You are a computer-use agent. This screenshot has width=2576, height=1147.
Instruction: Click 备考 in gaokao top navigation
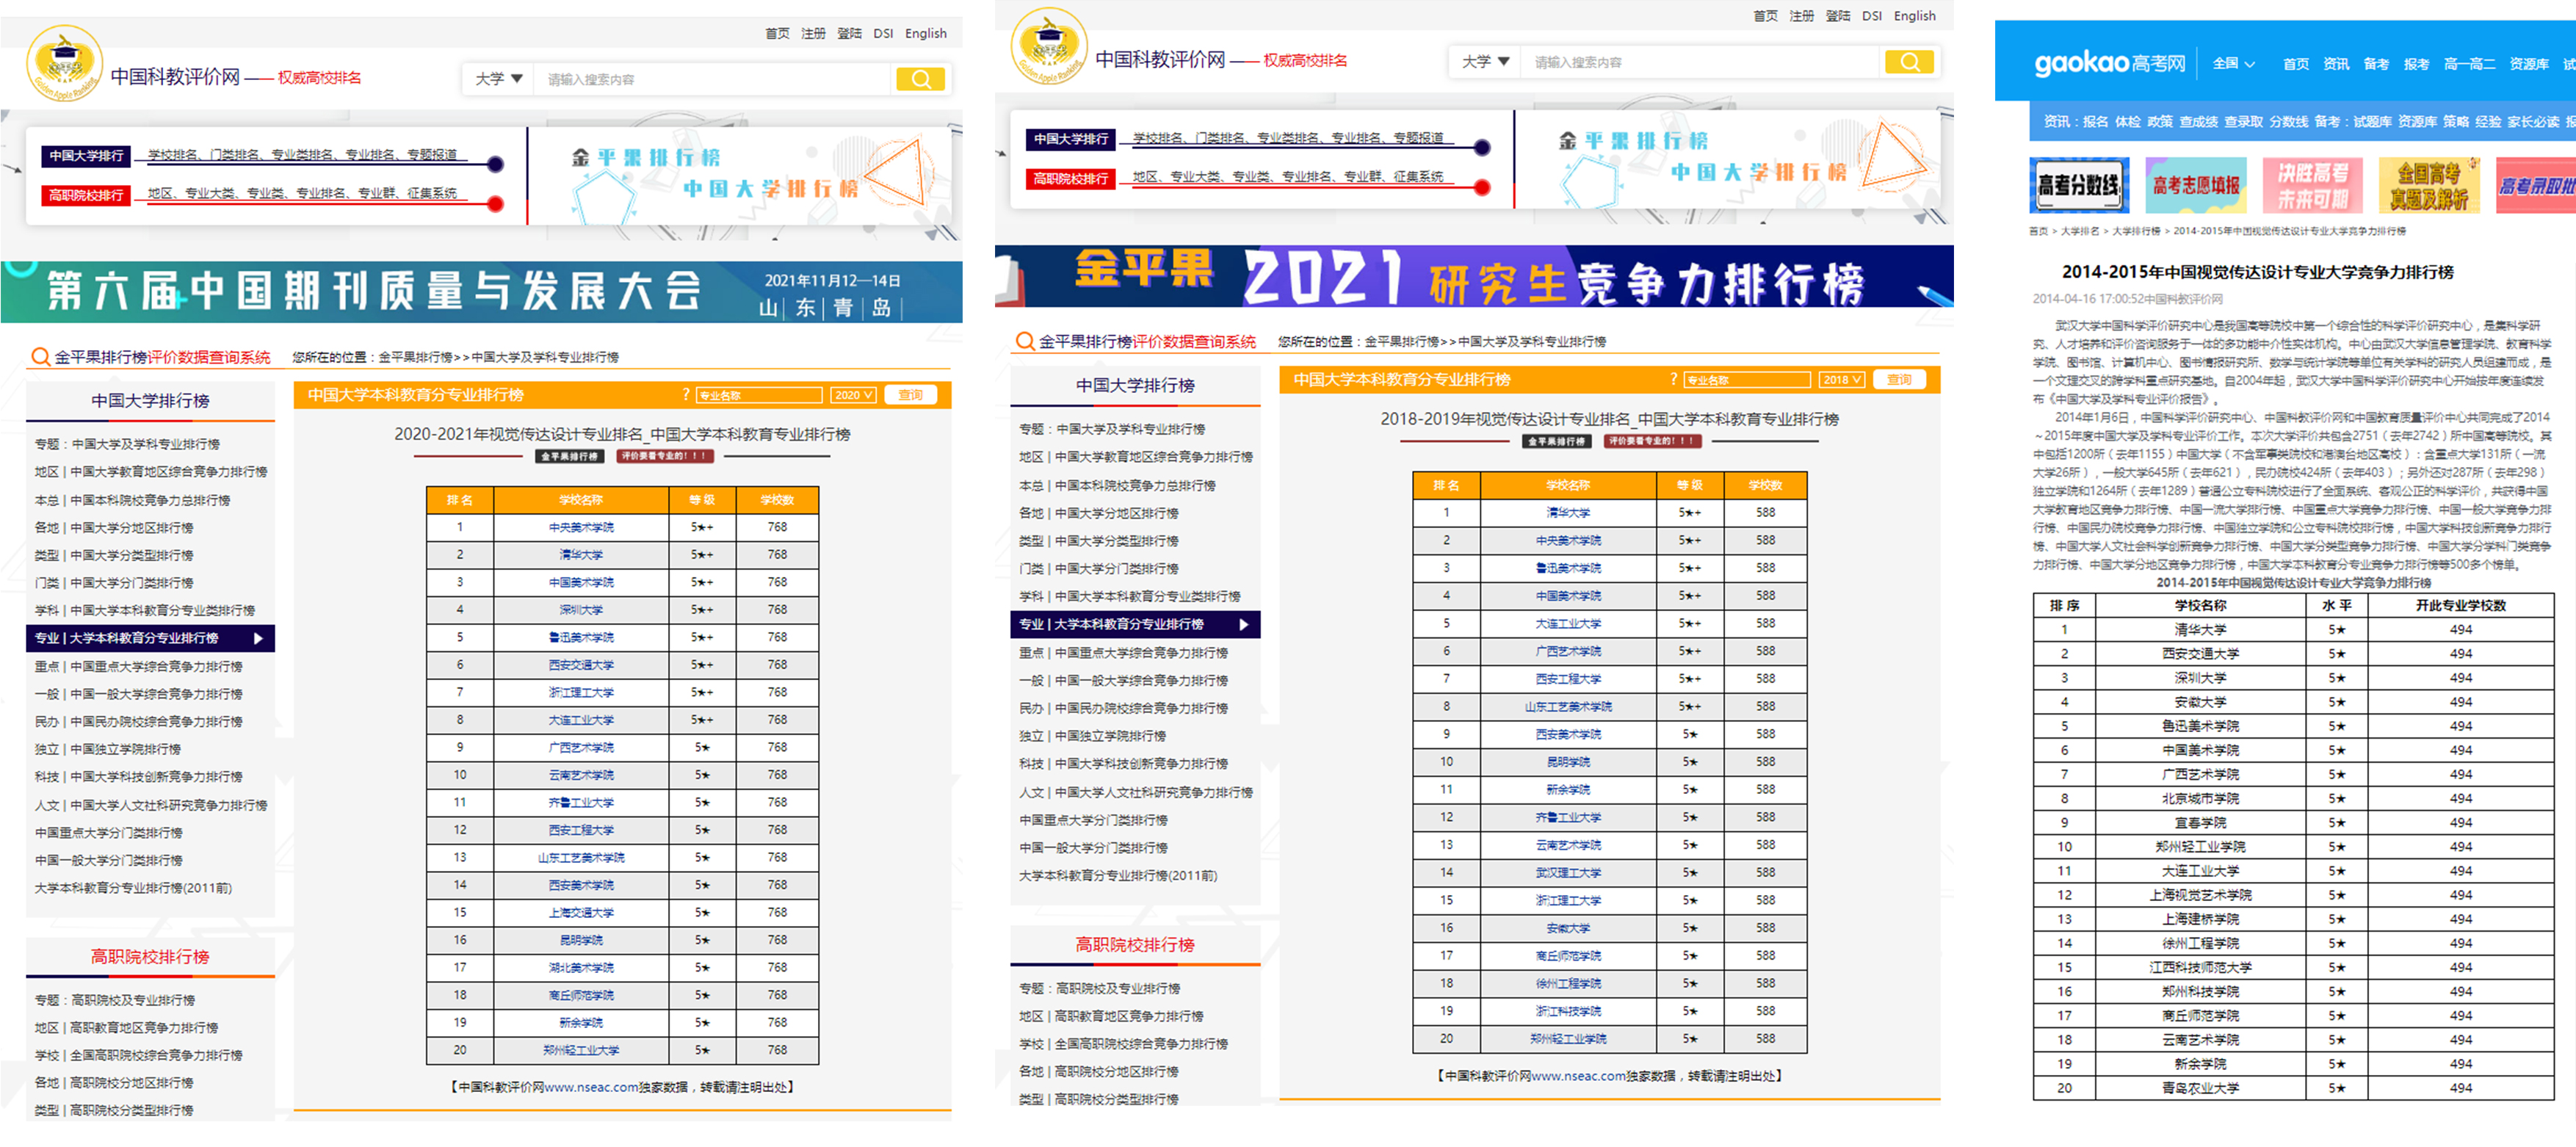pyautogui.click(x=2376, y=64)
